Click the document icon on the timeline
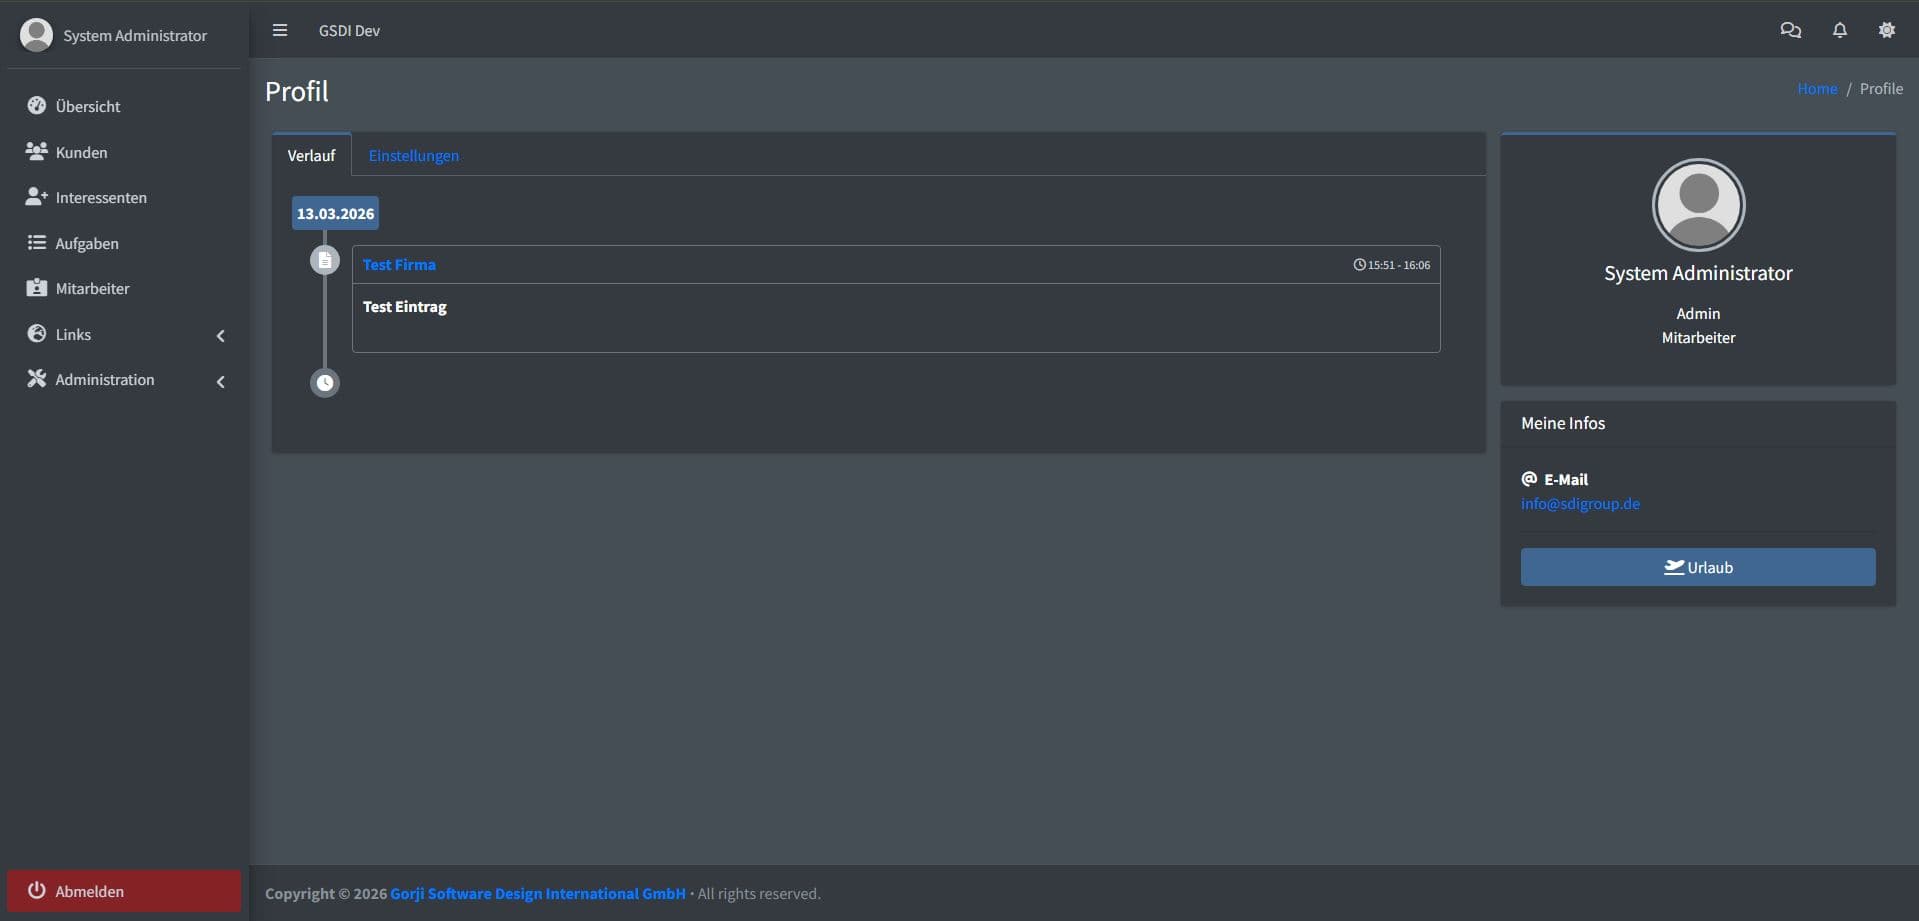Image resolution: width=1919 pixels, height=921 pixels. click(325, 260)
